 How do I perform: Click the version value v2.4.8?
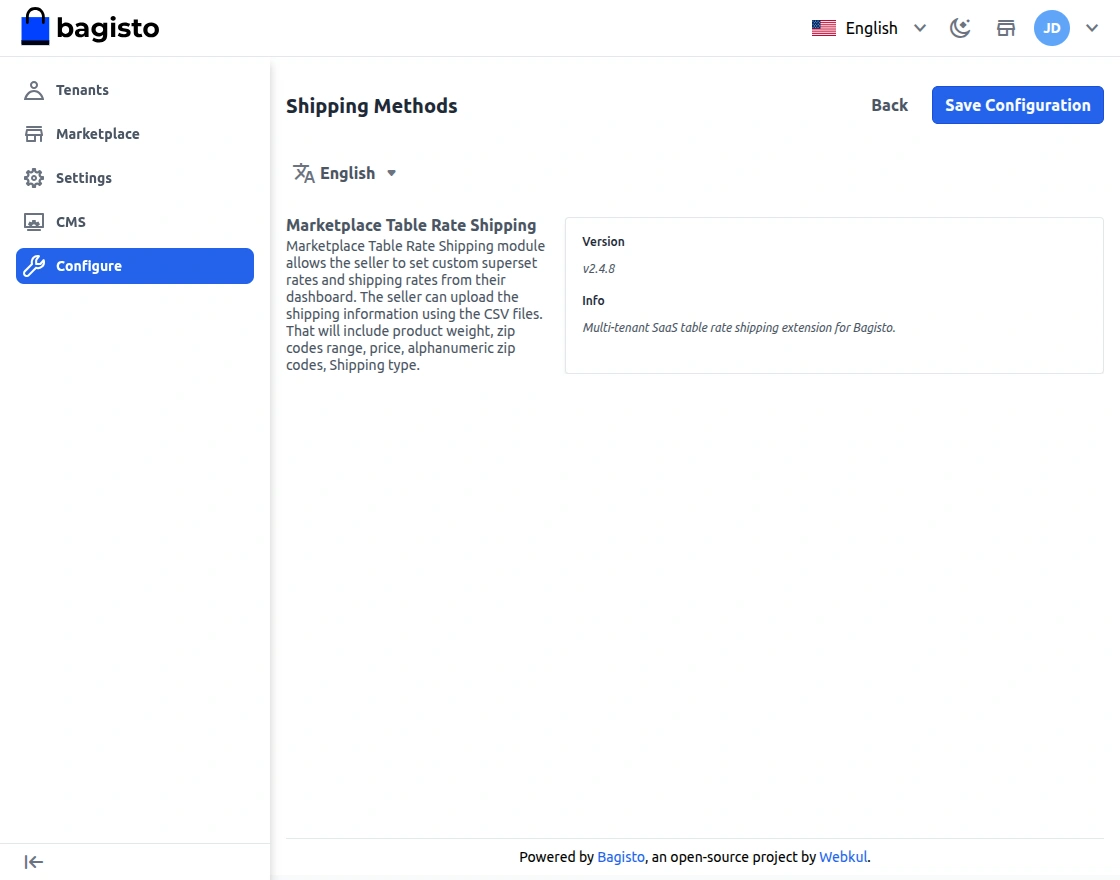pyautogui.click(x=599, y=269)
